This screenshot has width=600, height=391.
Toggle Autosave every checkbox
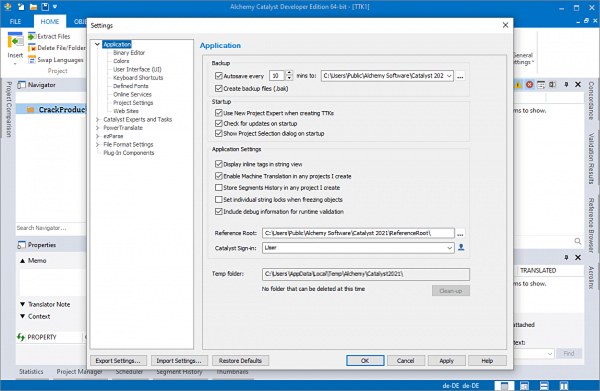218,76
